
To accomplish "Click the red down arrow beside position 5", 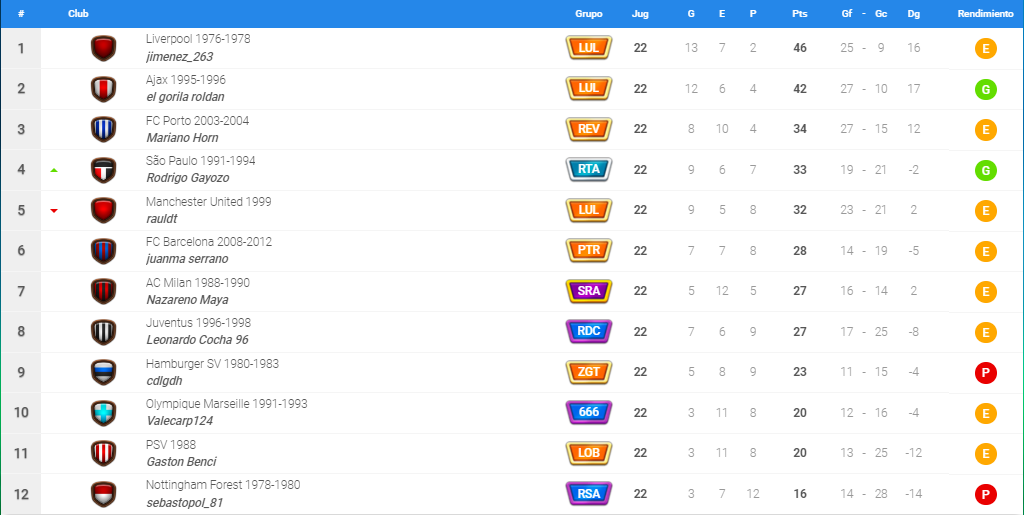I will [x=54, y=211].
